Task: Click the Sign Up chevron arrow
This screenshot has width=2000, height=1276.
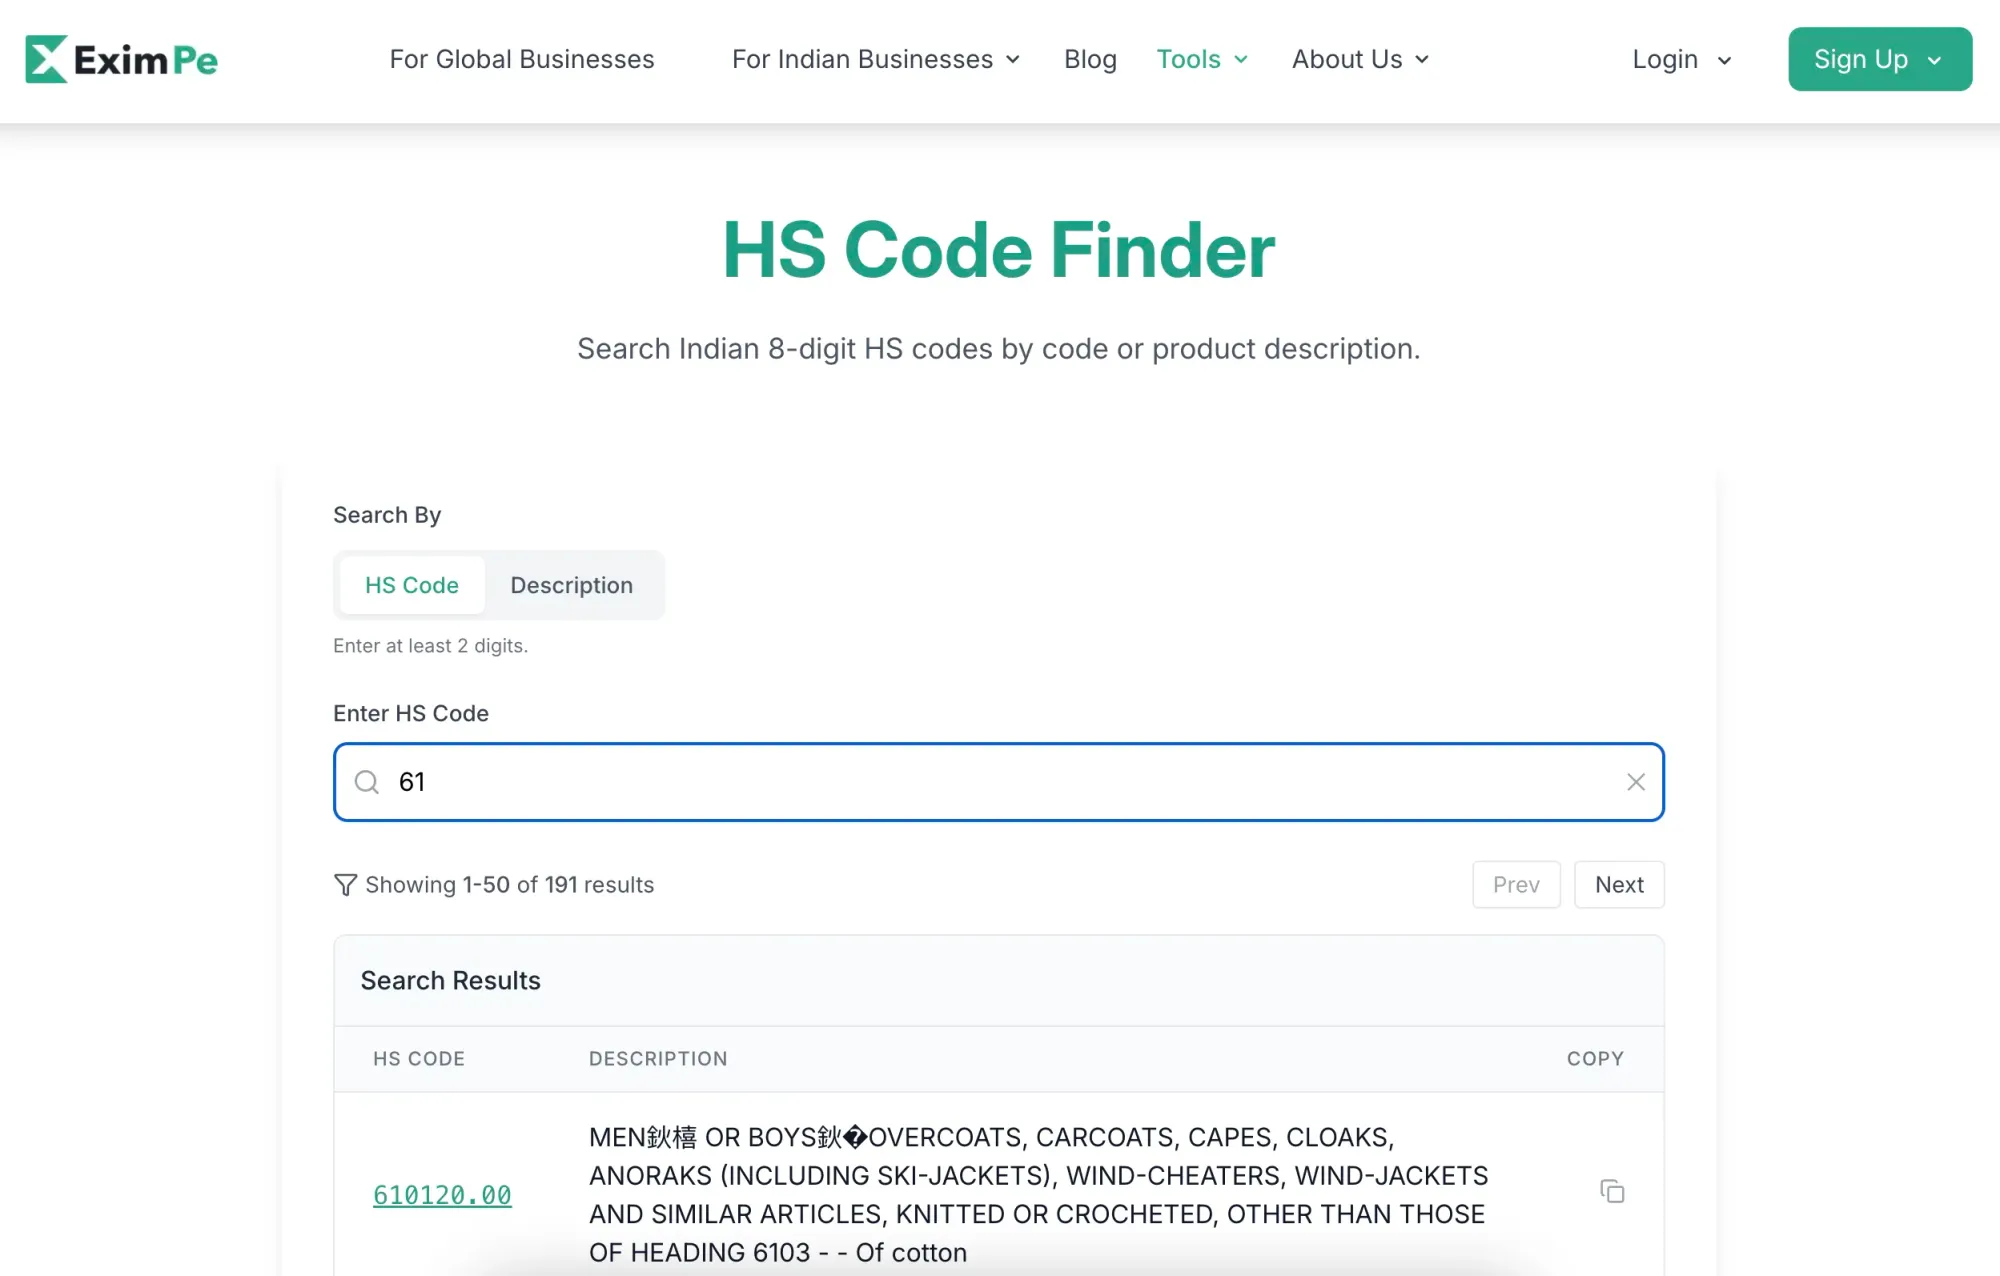Action: [1934, 61]
